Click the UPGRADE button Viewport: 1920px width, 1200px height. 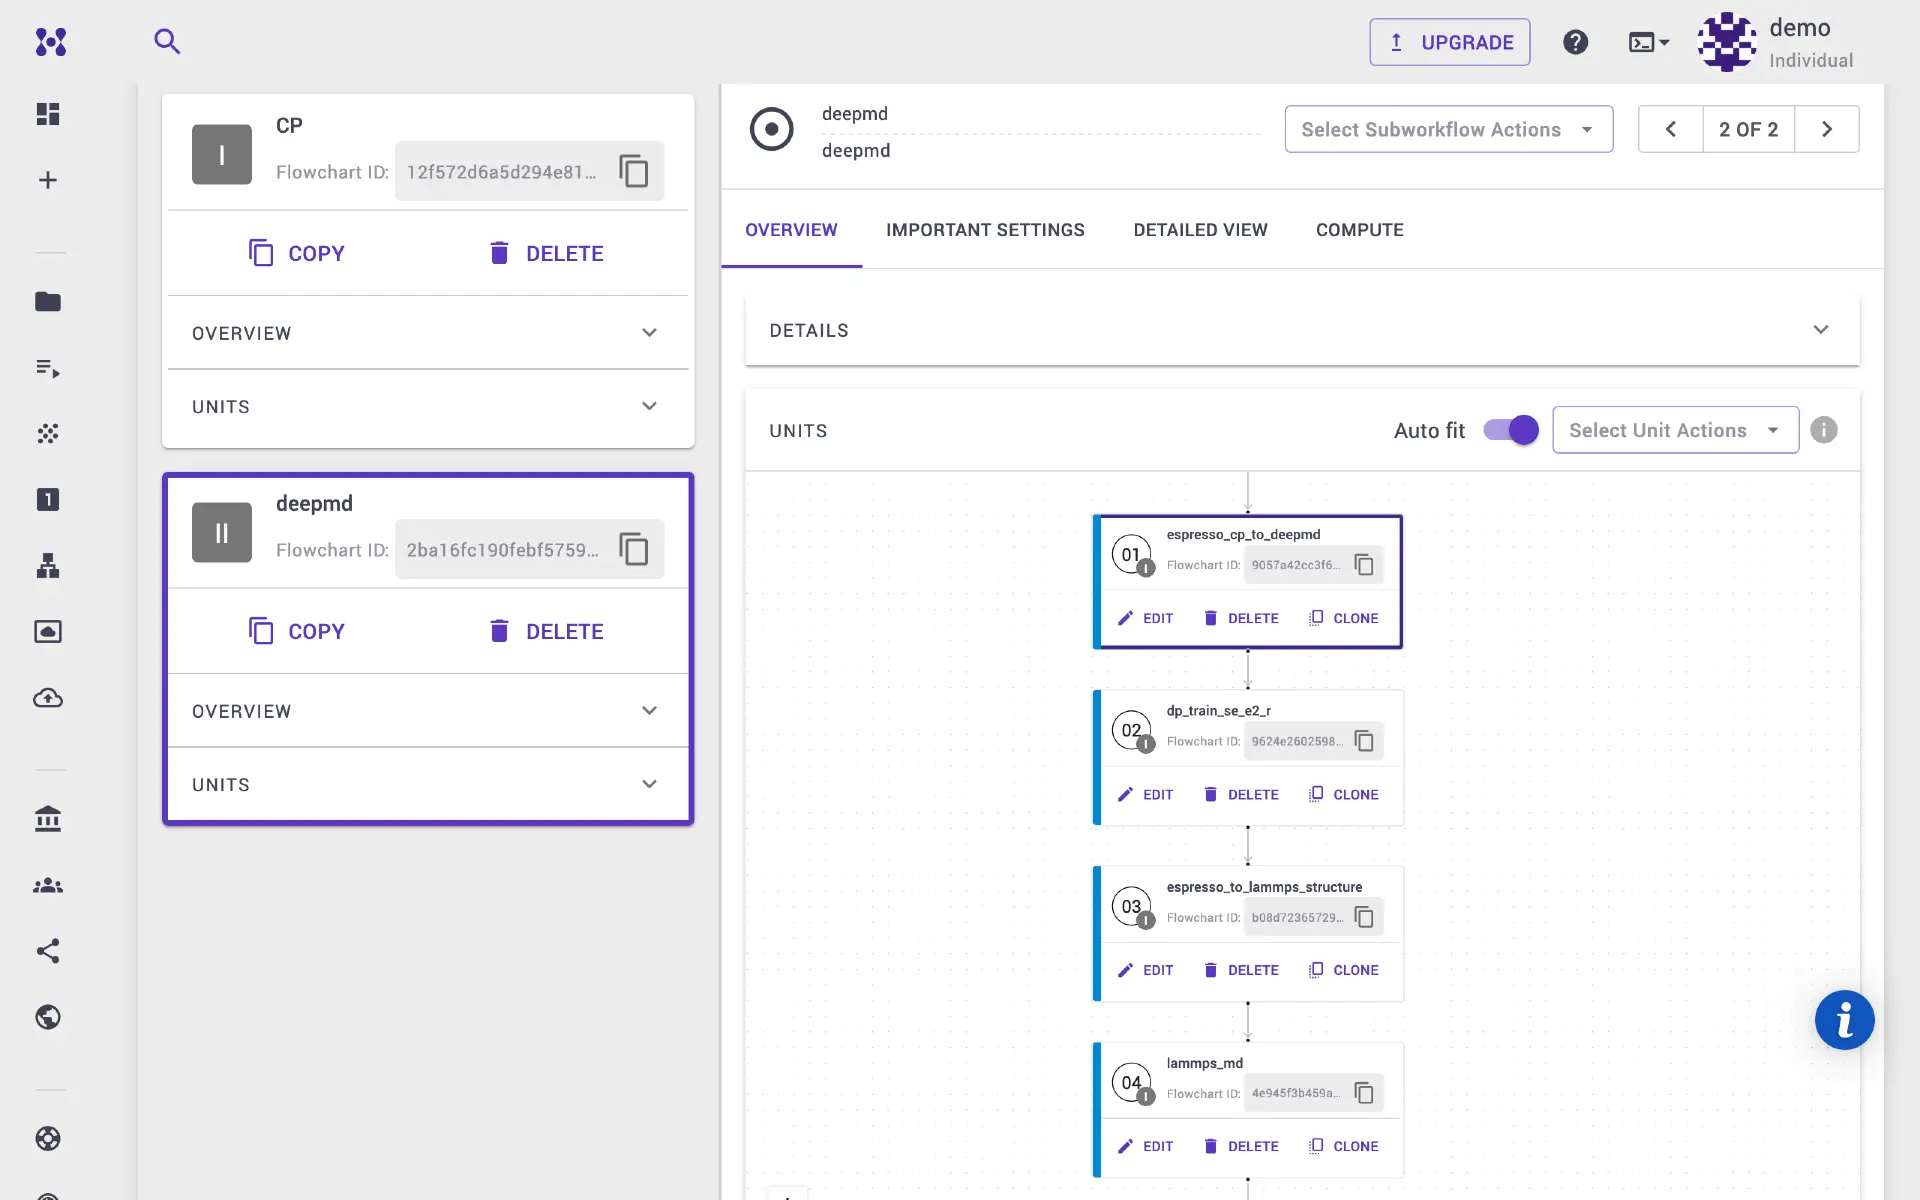click(x=1449, y=42)
